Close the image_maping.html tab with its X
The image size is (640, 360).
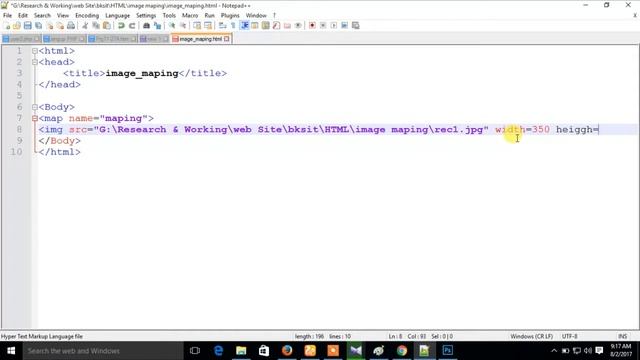coord(227,39)
